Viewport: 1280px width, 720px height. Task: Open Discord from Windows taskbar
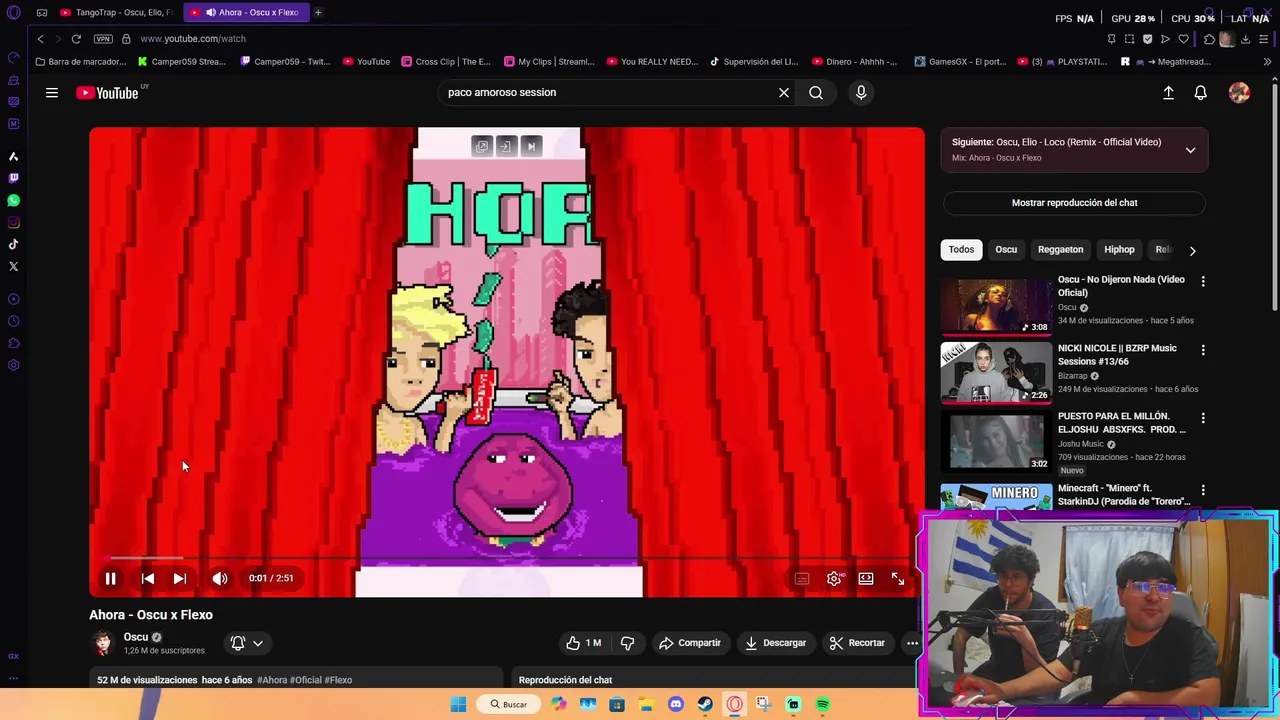point(675,704)
